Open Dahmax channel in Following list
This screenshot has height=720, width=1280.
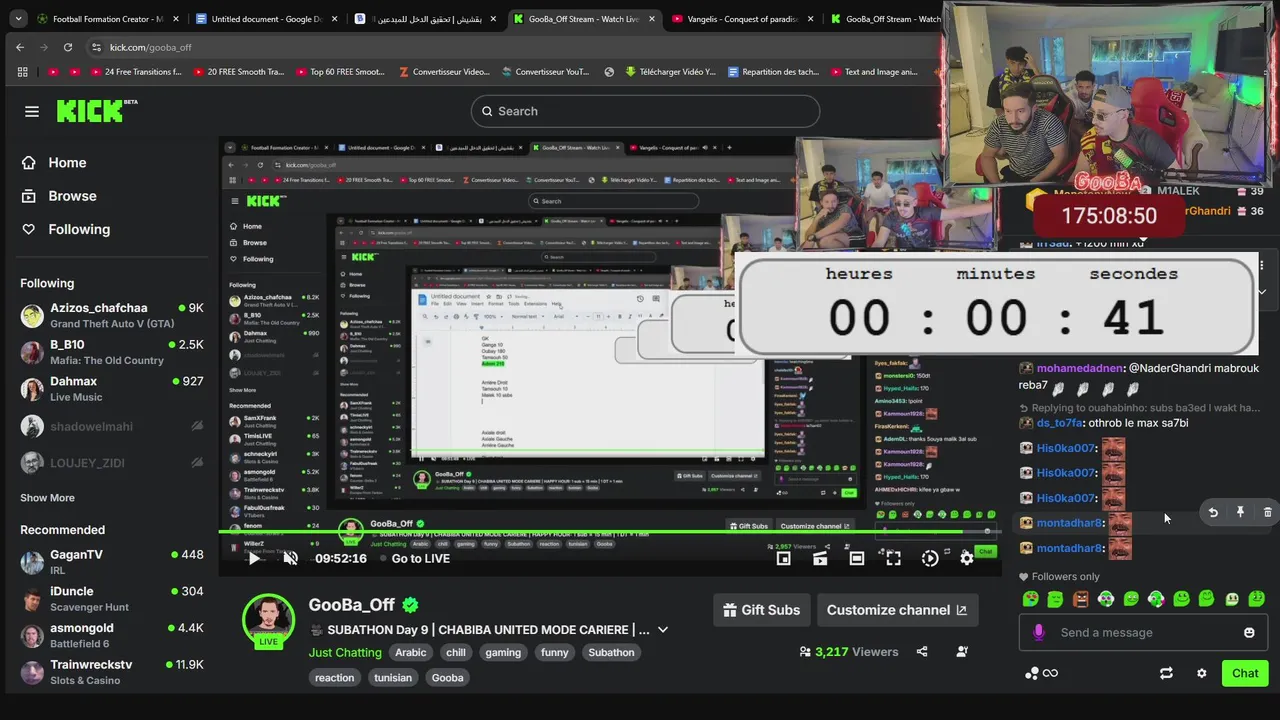[x=112, y=389]
